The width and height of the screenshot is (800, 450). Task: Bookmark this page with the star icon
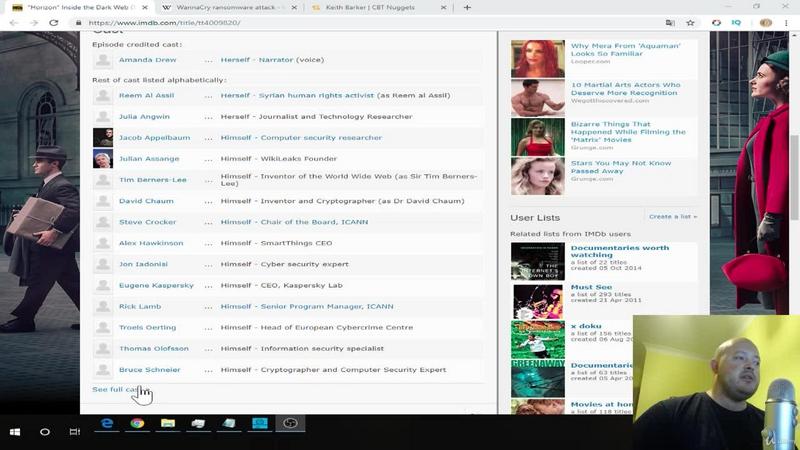click(x=690, y=23)
